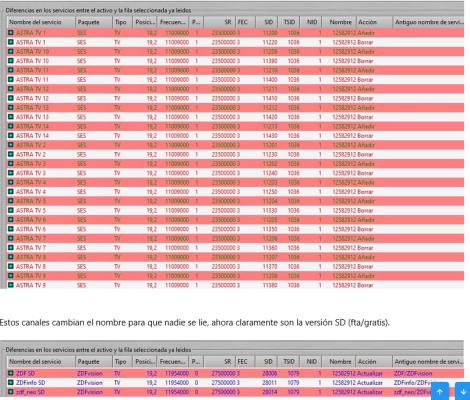Click the plus icon of first ASTRA TV 1 row
Image resolution: width=470 pixels, height=400 pixels.
(x=11, y=33)
